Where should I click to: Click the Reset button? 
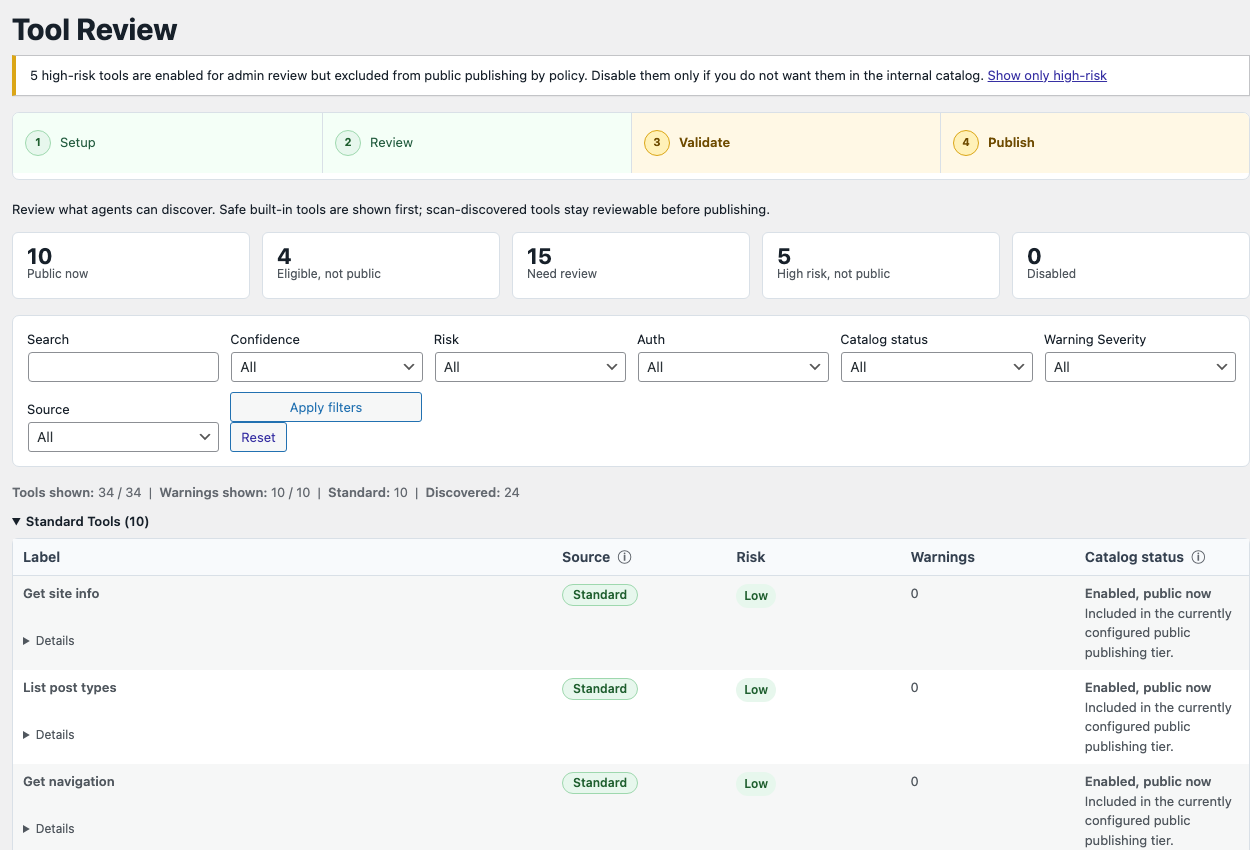pyautogui.click(x=258, y=437)
